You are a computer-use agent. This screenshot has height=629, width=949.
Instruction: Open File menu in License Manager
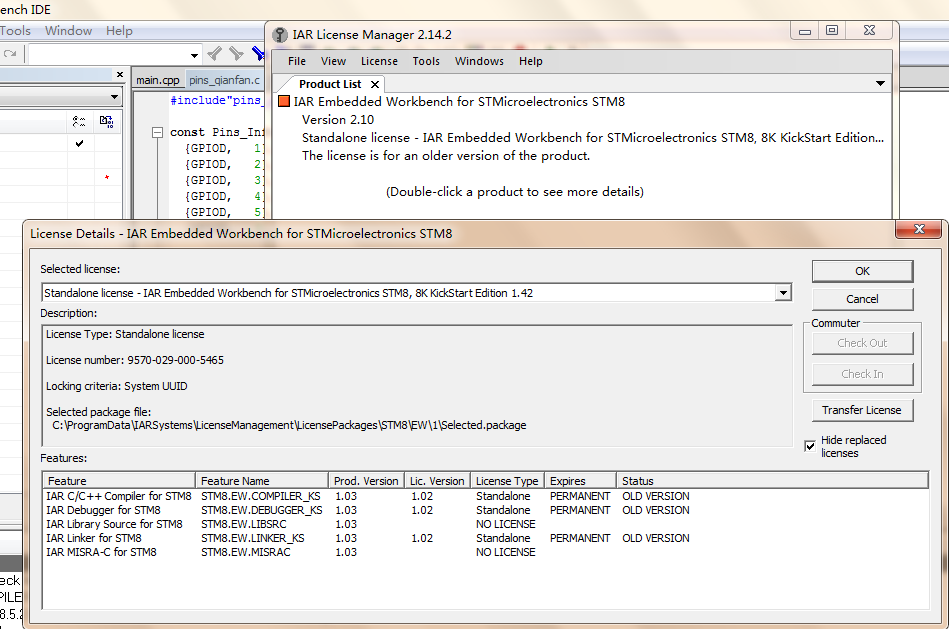point(297,61)
